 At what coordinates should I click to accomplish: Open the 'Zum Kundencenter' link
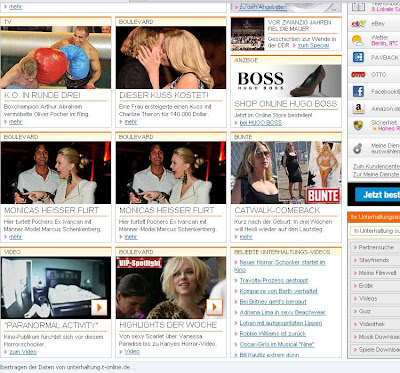376,166
